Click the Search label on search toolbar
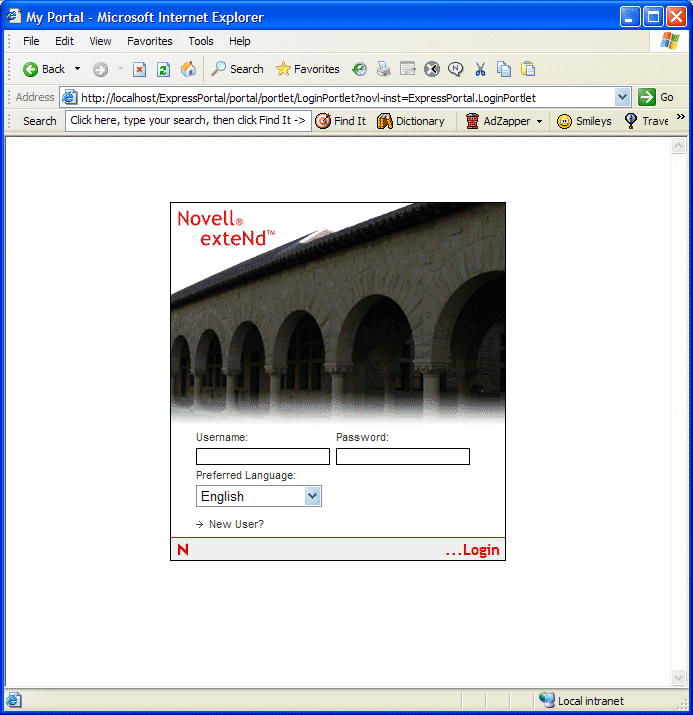The width and height of the screenshot is (693, 715). (x=40, y=121)
